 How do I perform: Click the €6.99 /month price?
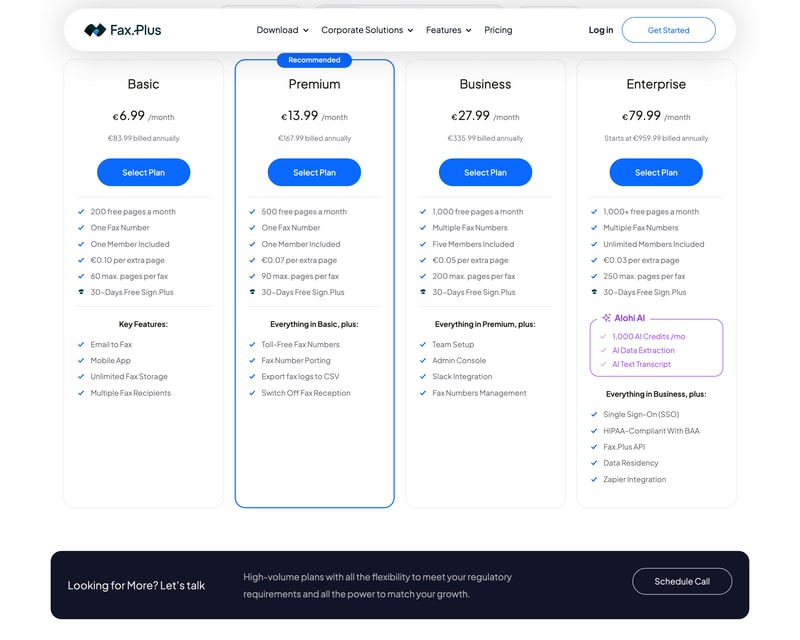[143, 116]
